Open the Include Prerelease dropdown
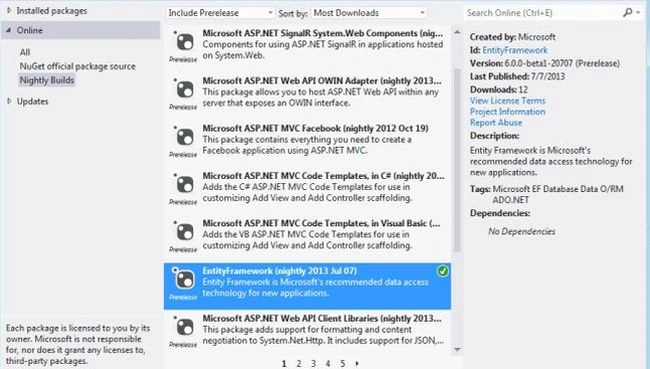 221,13
